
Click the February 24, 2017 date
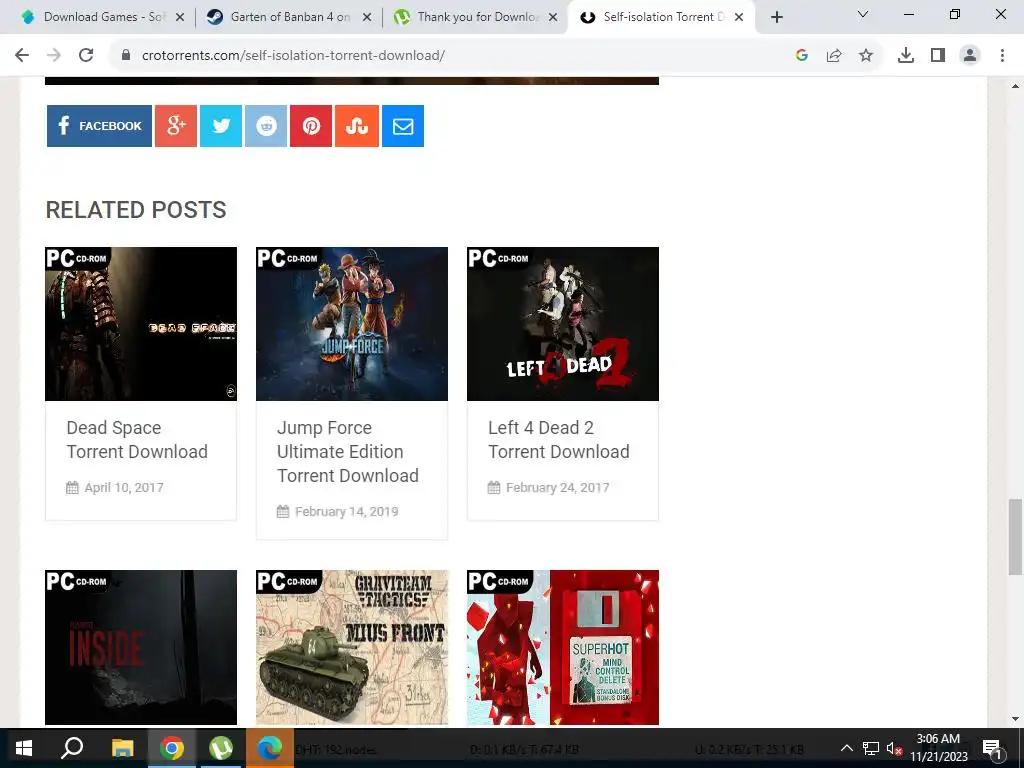(x=557, y=487)
